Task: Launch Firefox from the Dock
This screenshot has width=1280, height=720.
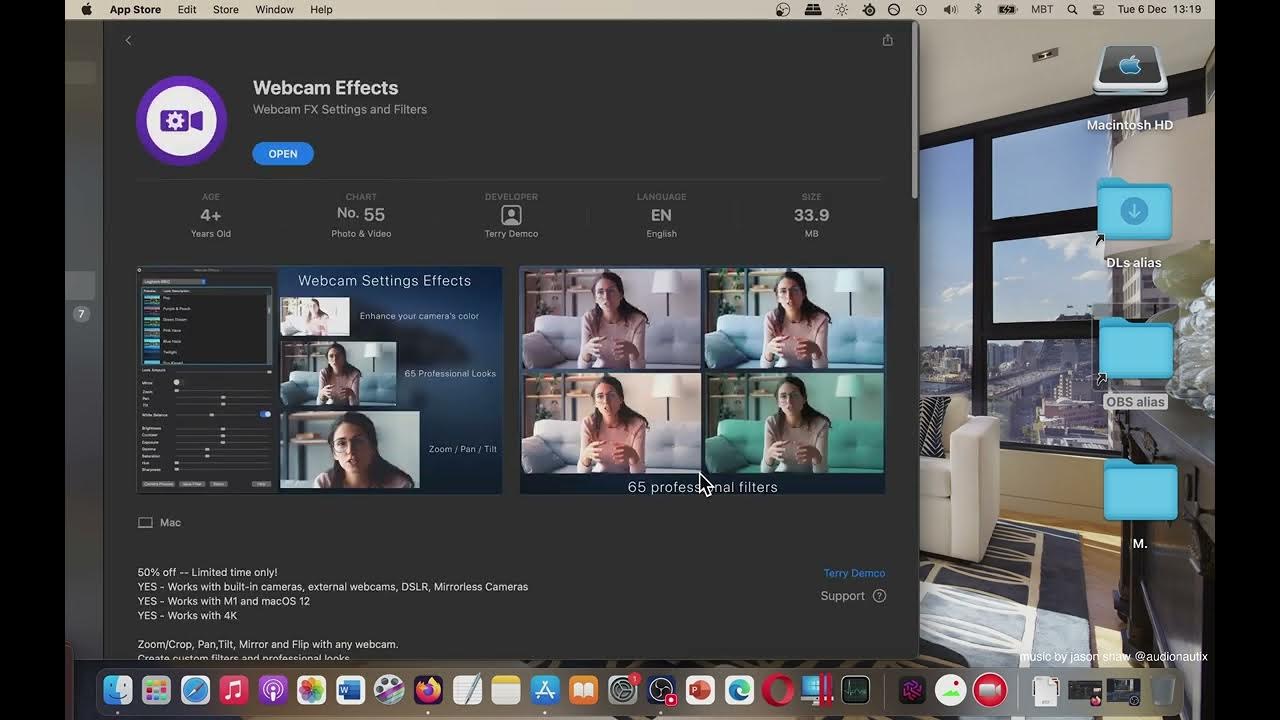Action: tap(428, 690)
